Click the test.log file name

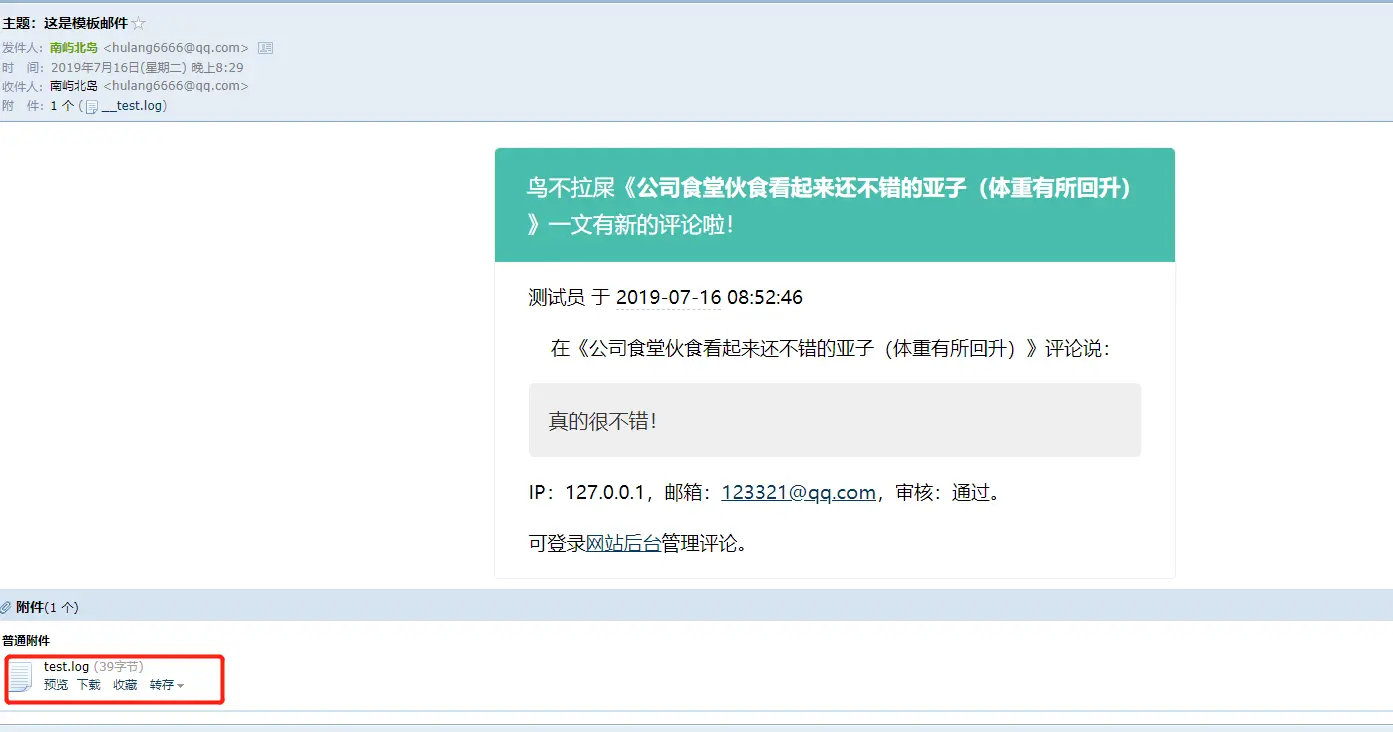[67, 666]
